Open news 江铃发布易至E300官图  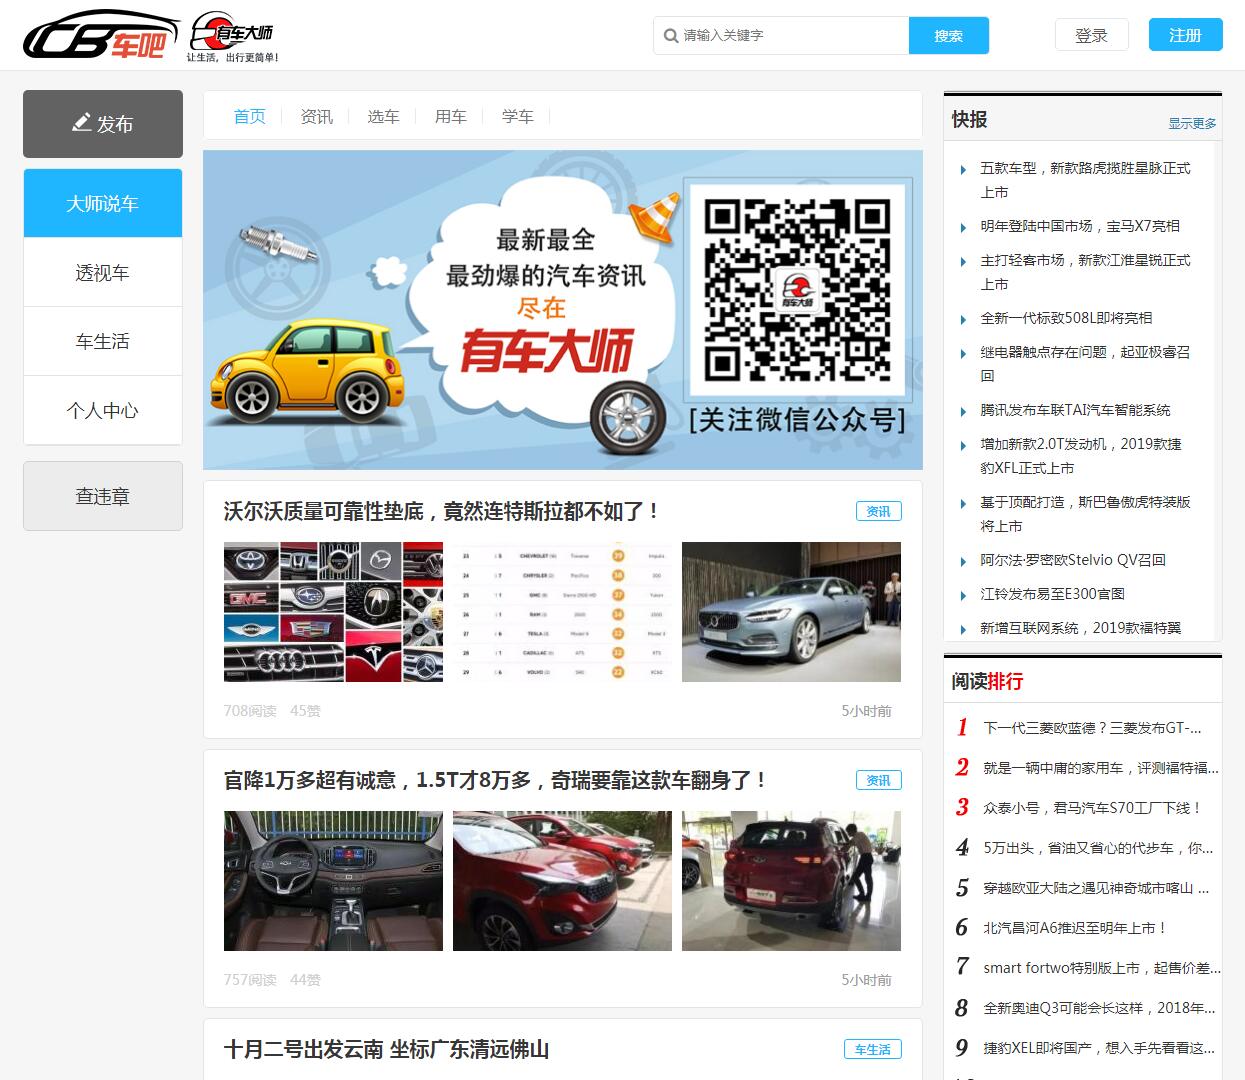pos(1052,594)
